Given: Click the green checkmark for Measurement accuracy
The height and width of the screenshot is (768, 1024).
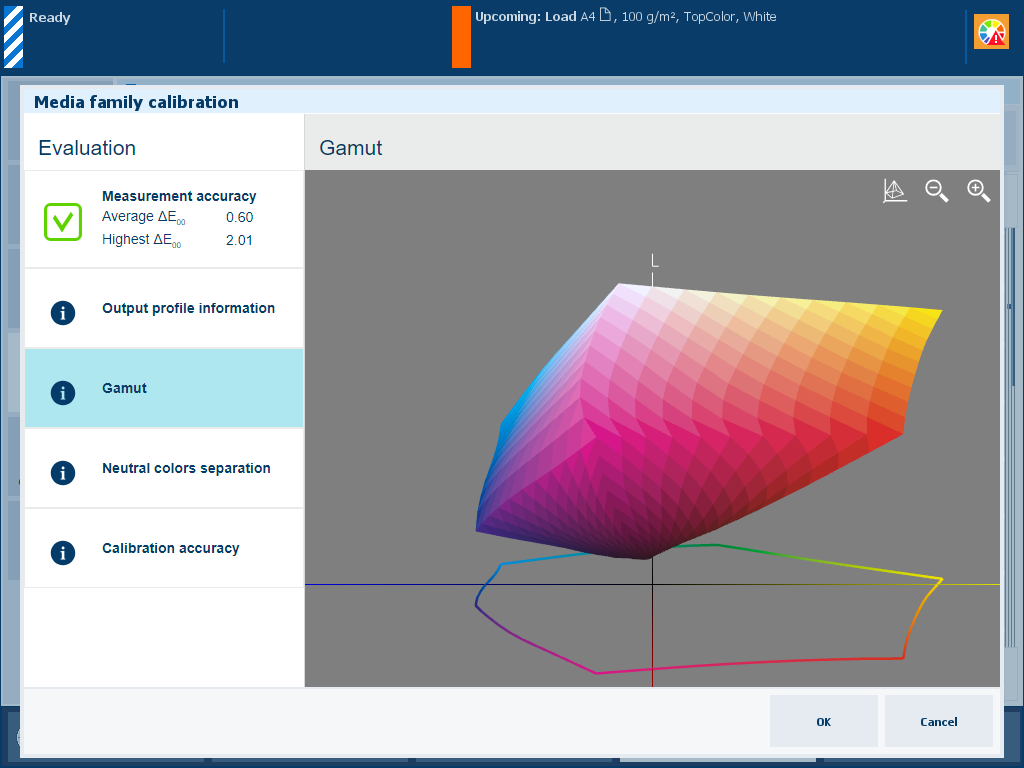Looking at the screenshot, I should click(63, 221).
